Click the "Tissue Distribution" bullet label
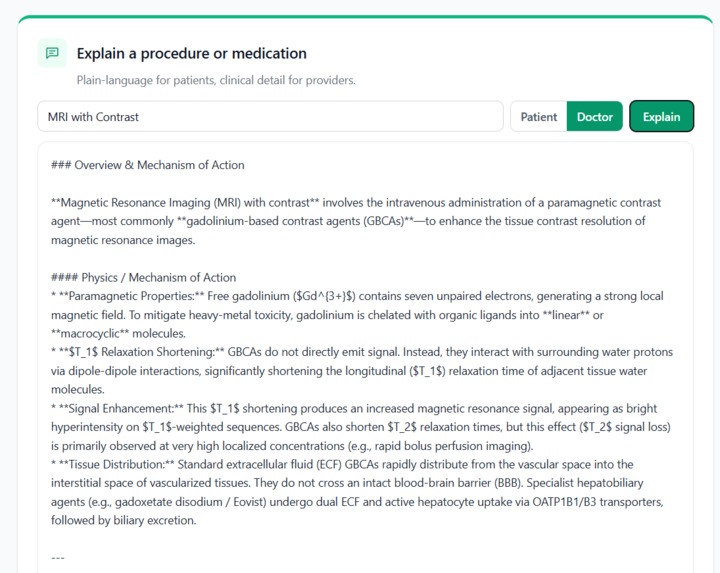 pos(117,465)
